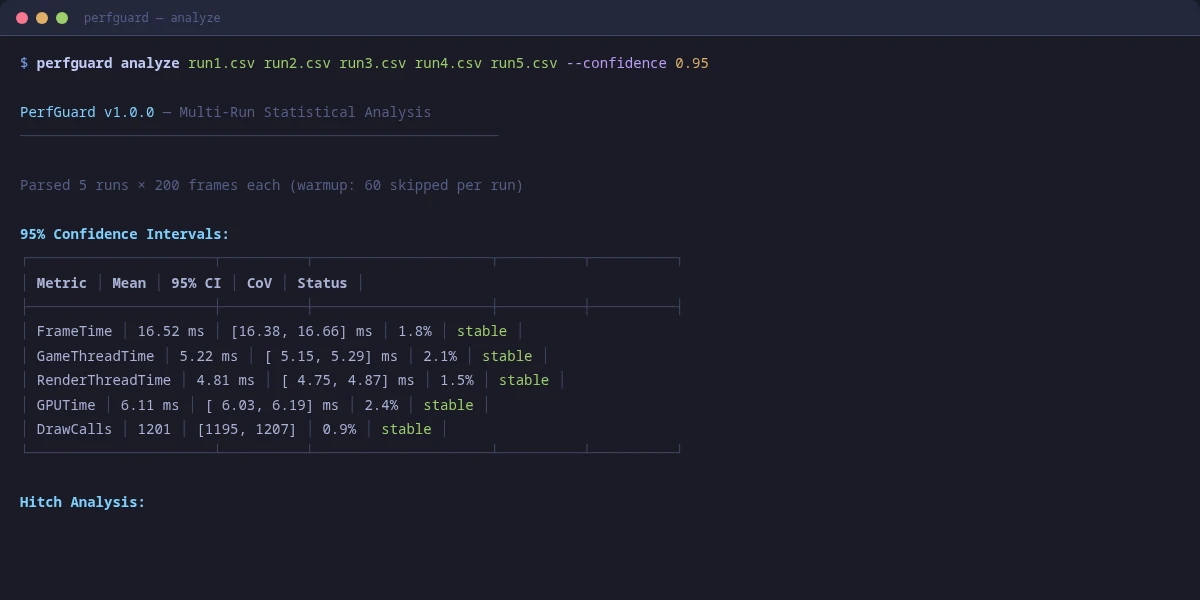Screen dimensions: 1200x600
Task: Click the CoV column header
Action: [259, 283]
